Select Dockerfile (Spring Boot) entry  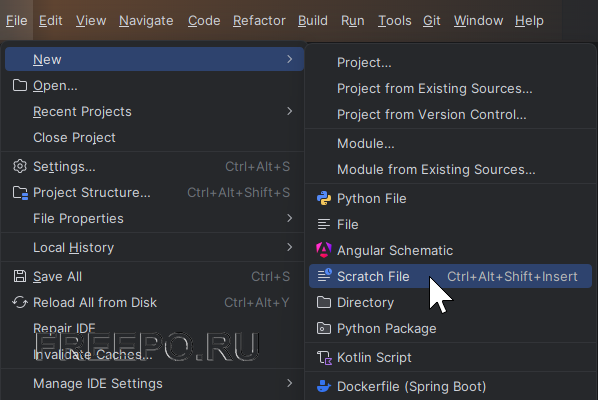[x=450, y=386]
